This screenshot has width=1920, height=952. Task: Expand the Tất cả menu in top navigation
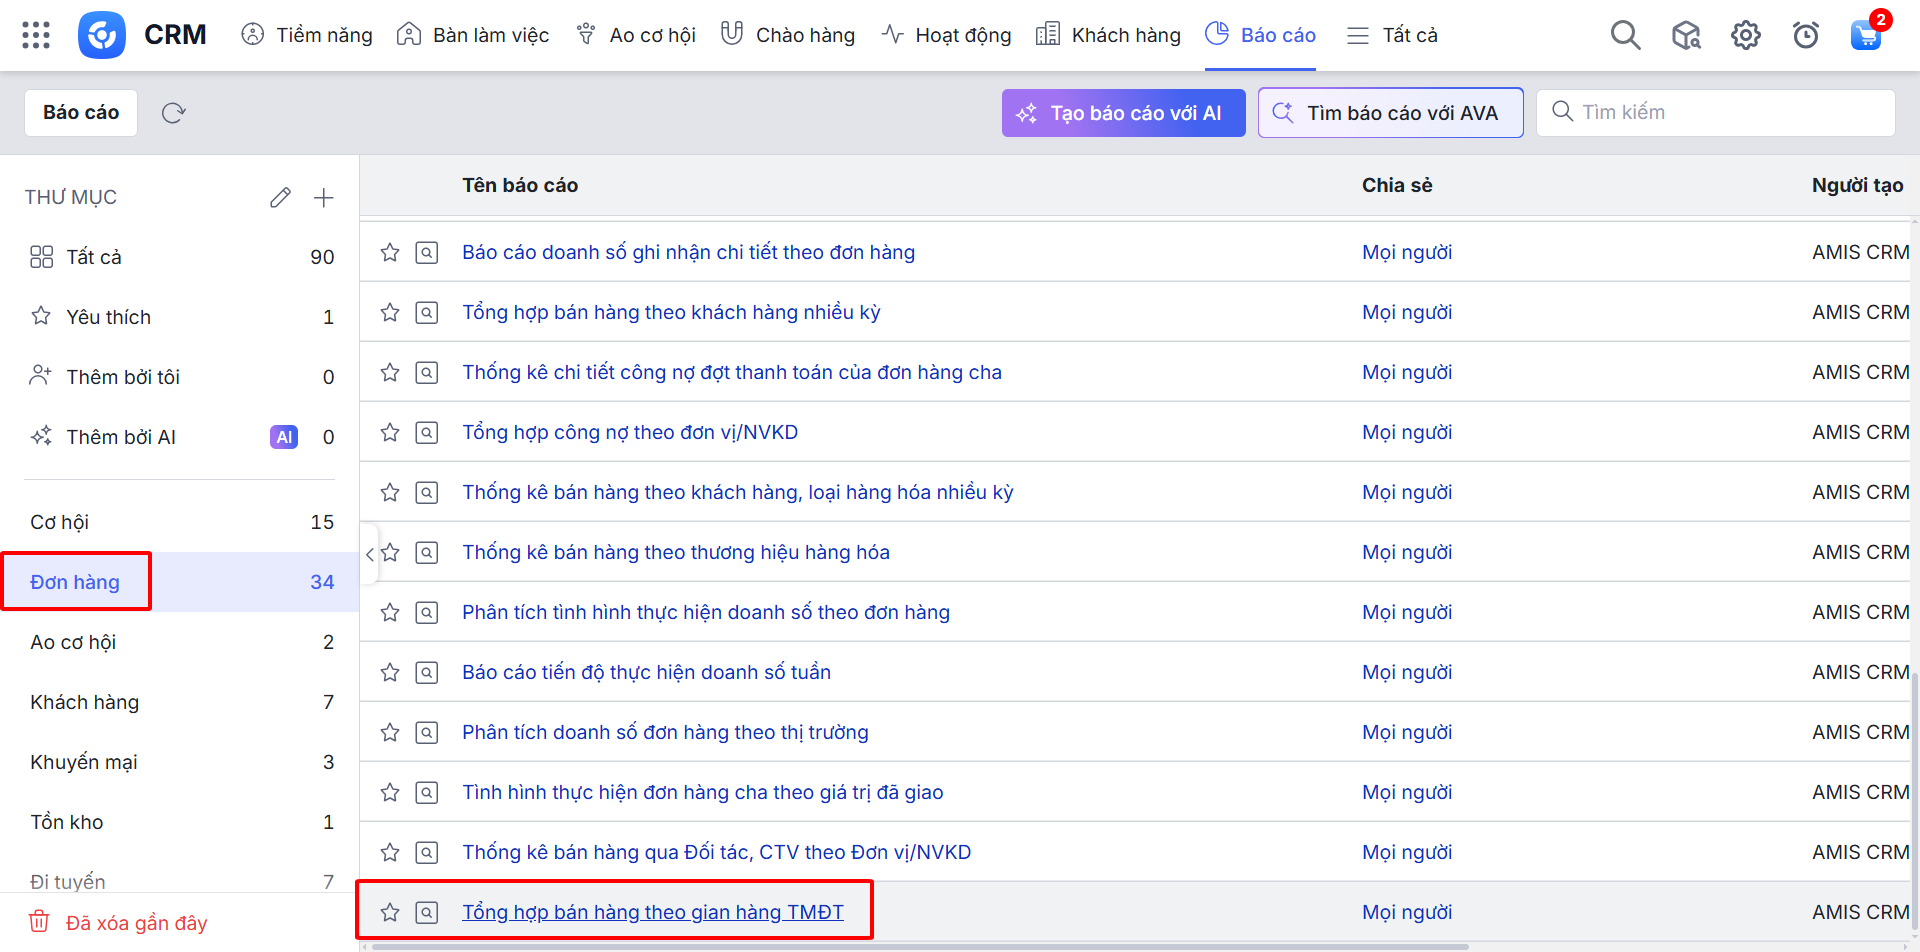pos(1392,35)
